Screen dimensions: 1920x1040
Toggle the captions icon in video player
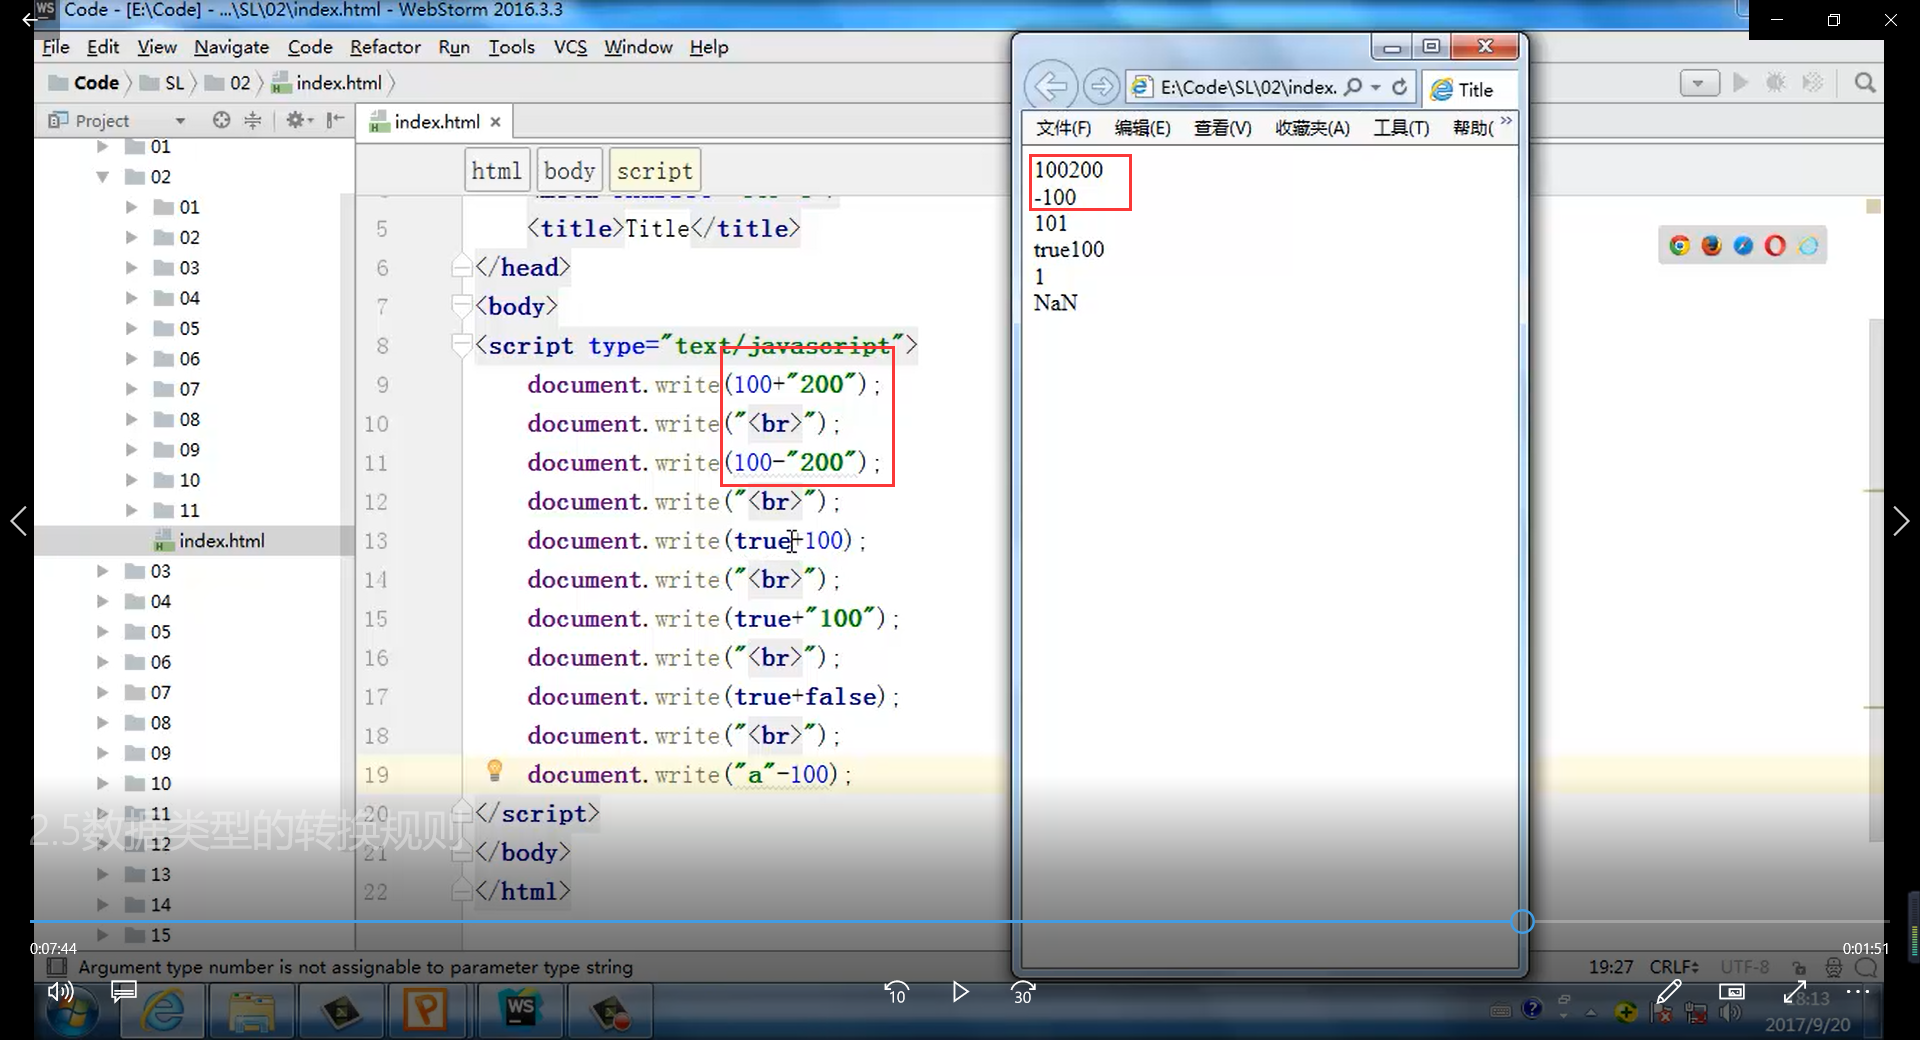[x=124, y=992]
